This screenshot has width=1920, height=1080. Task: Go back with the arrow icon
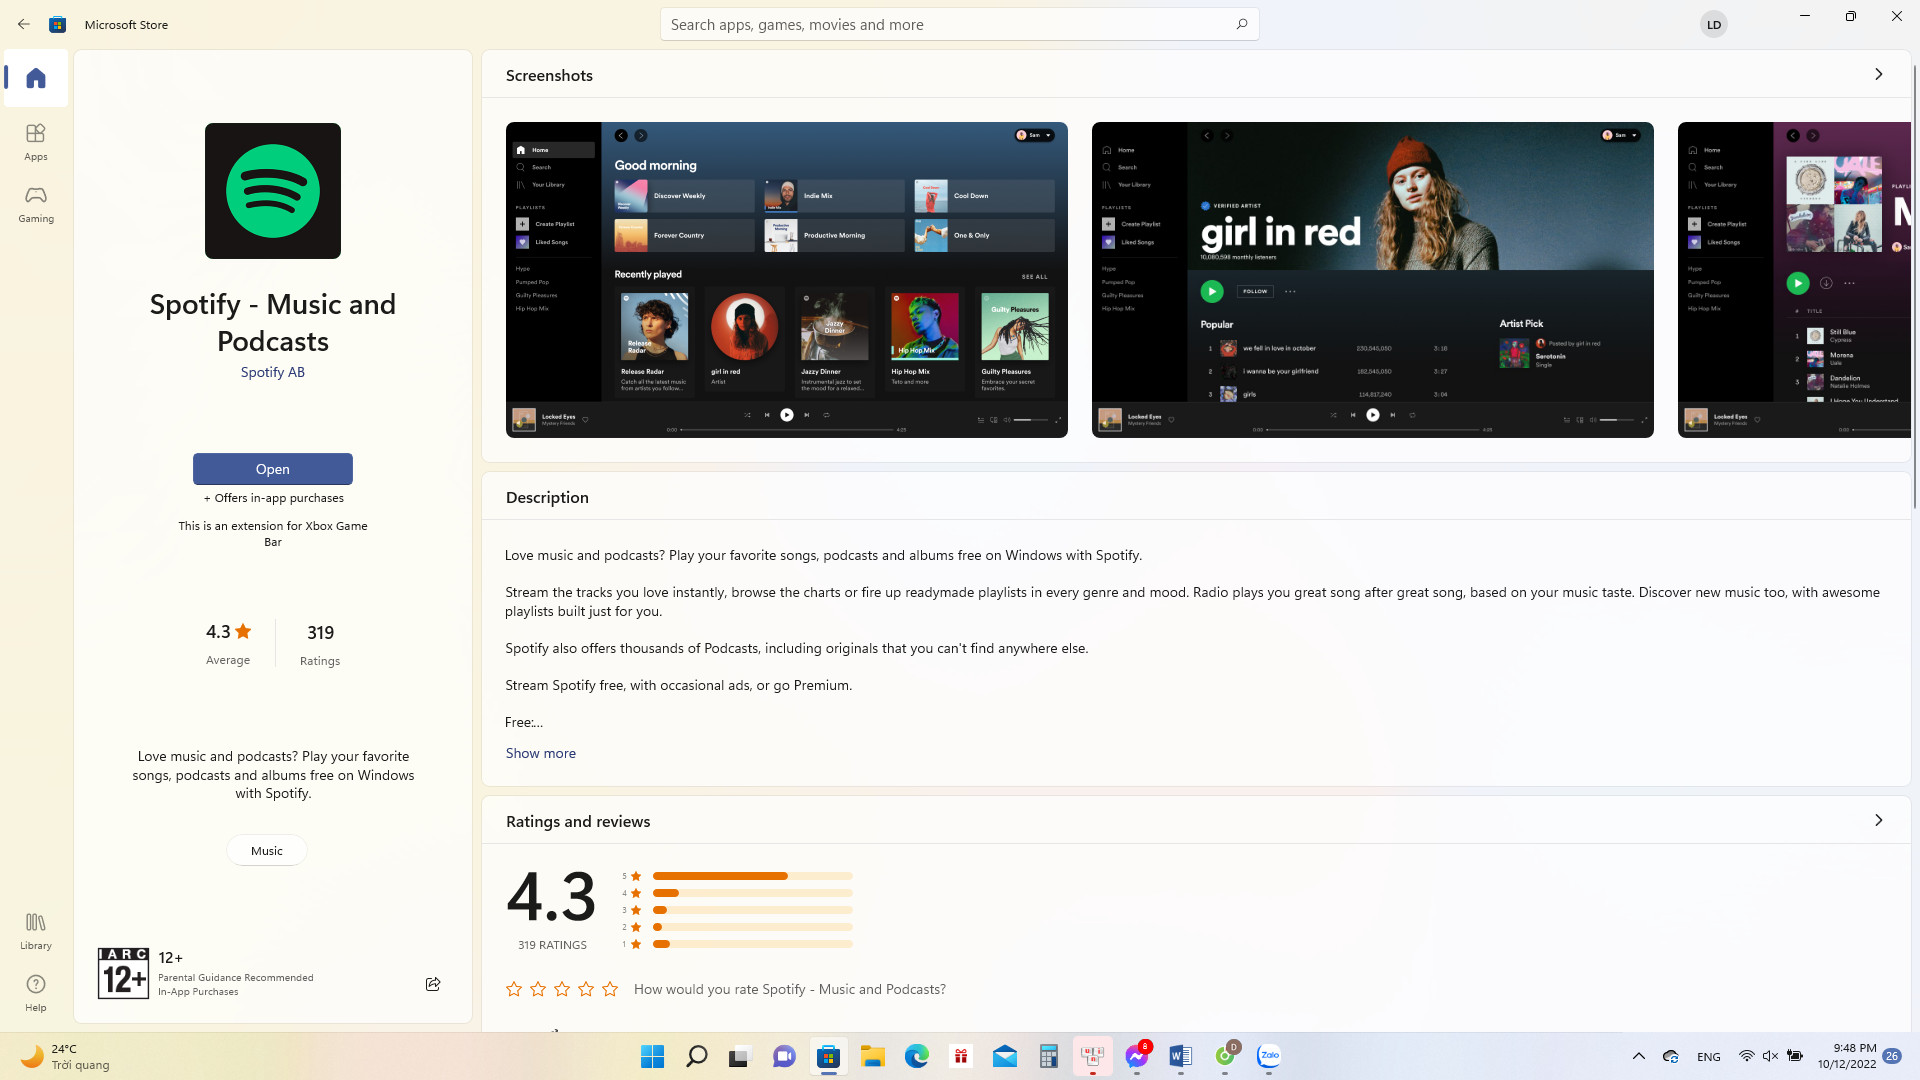pyautogui.click(x=24, y=24)
